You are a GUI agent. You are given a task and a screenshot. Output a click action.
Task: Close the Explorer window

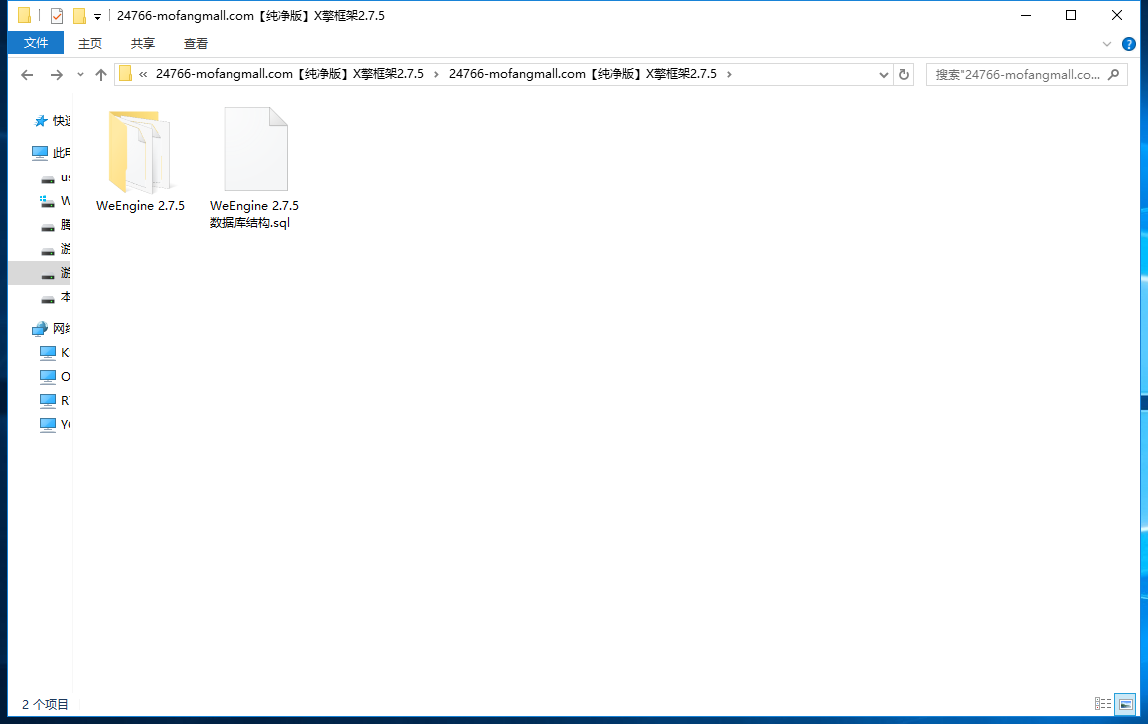(x=1117, y=15)
